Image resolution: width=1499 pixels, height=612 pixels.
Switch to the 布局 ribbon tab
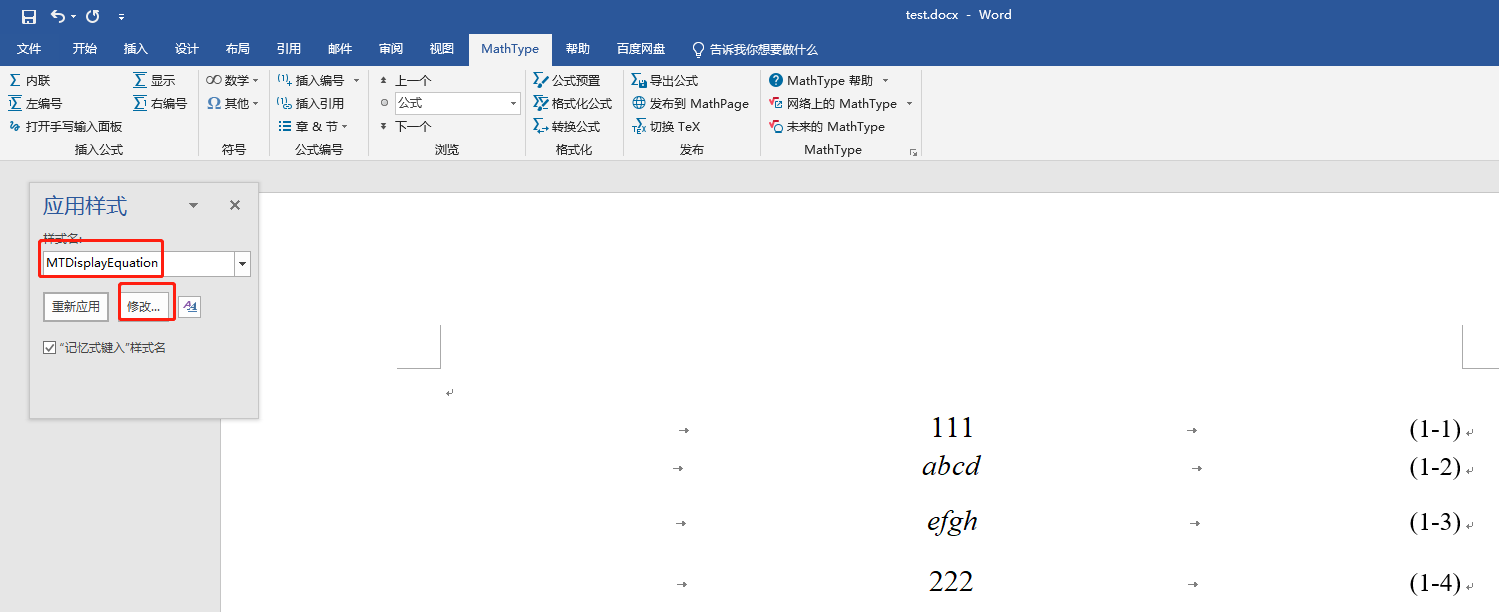(x=237, y=49)
